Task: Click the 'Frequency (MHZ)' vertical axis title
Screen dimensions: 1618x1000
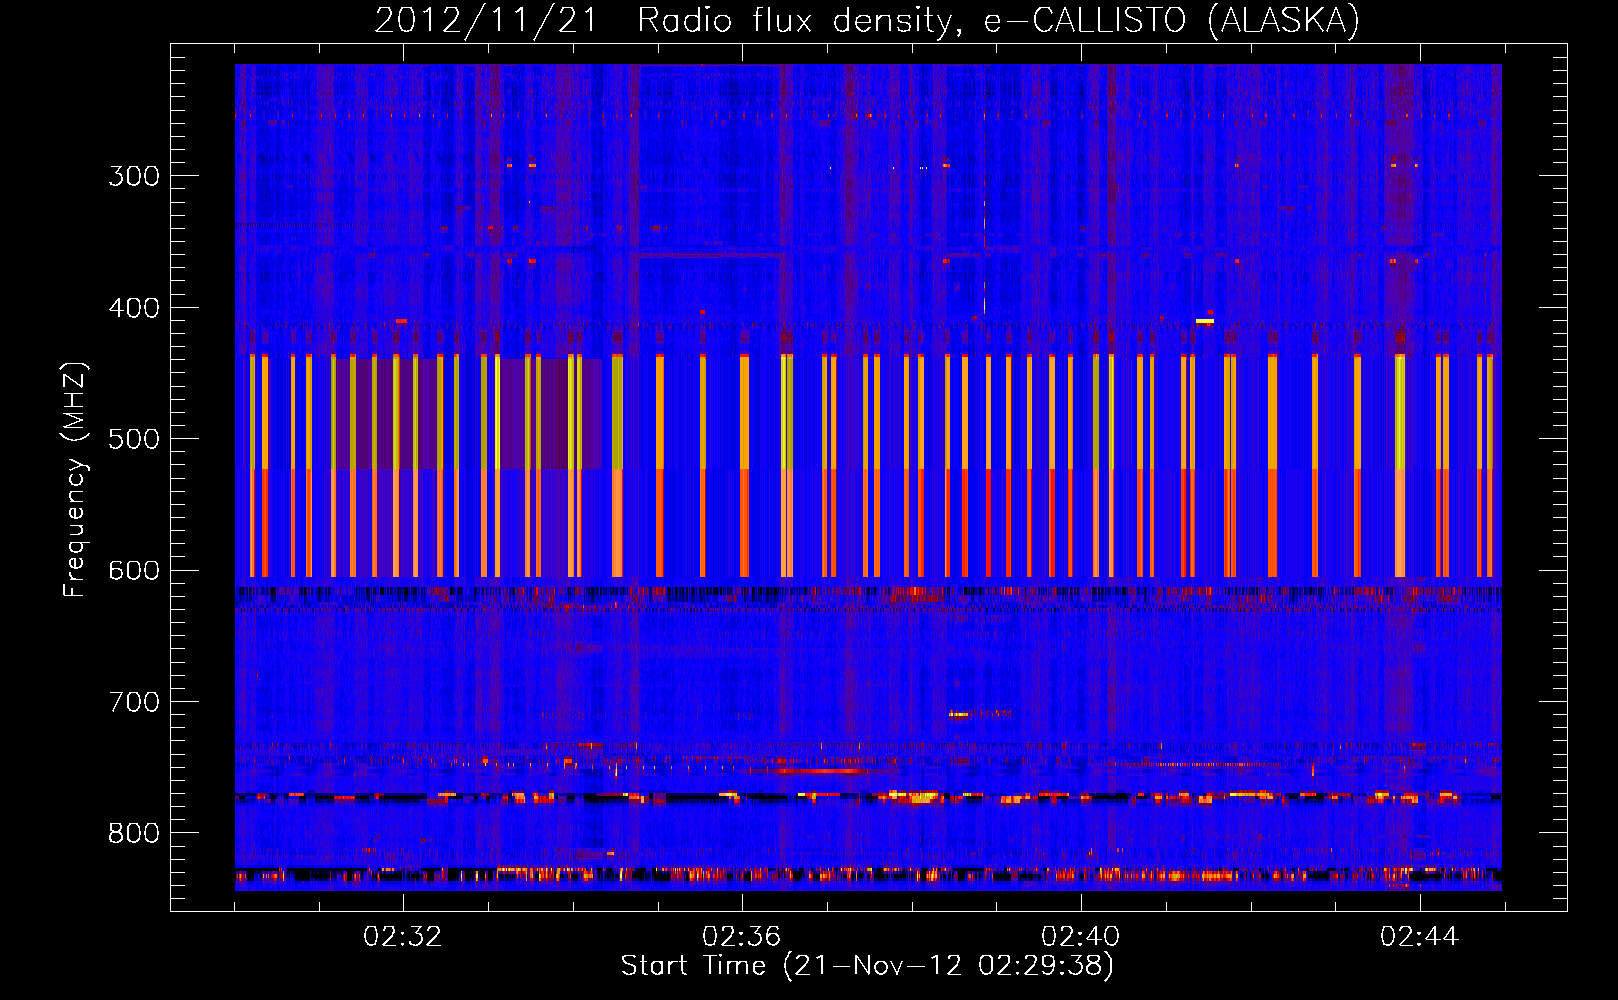Action: pos(75,480)
